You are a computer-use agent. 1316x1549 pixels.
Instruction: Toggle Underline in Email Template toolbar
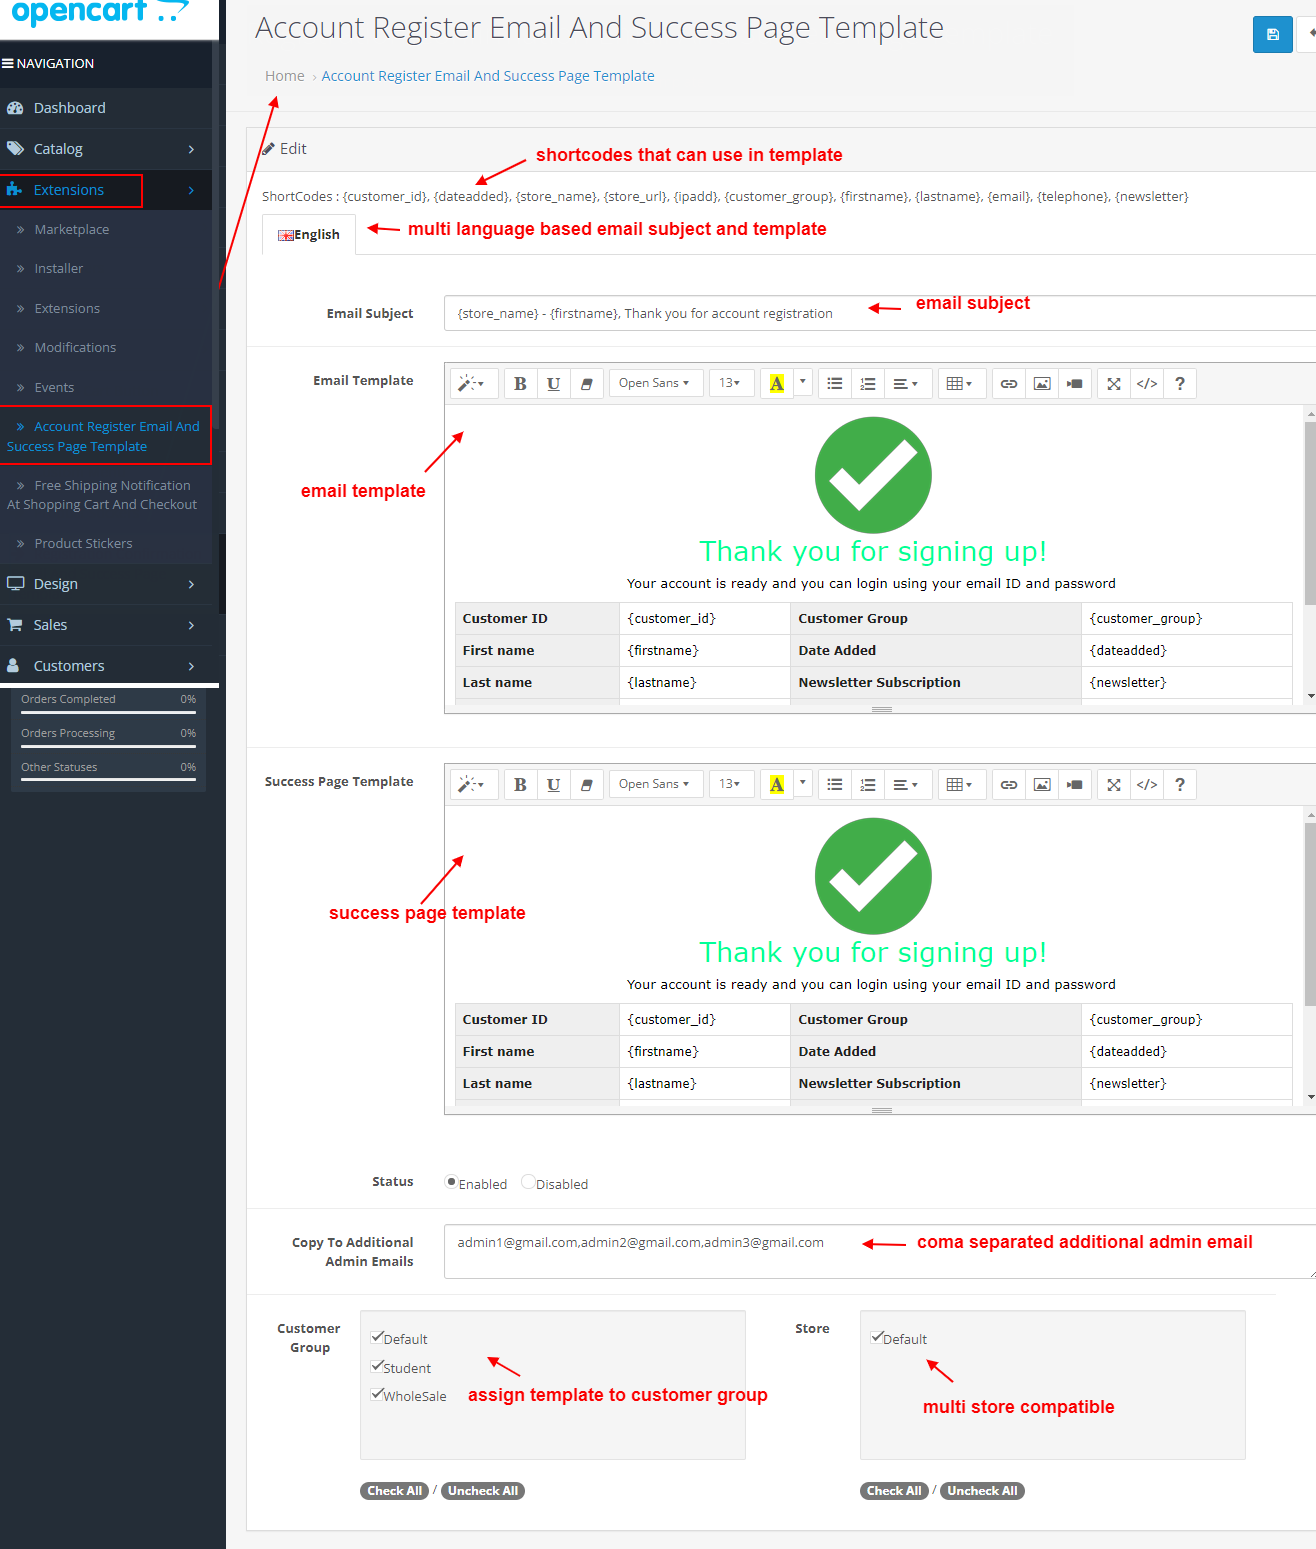[x=553, y=384]
